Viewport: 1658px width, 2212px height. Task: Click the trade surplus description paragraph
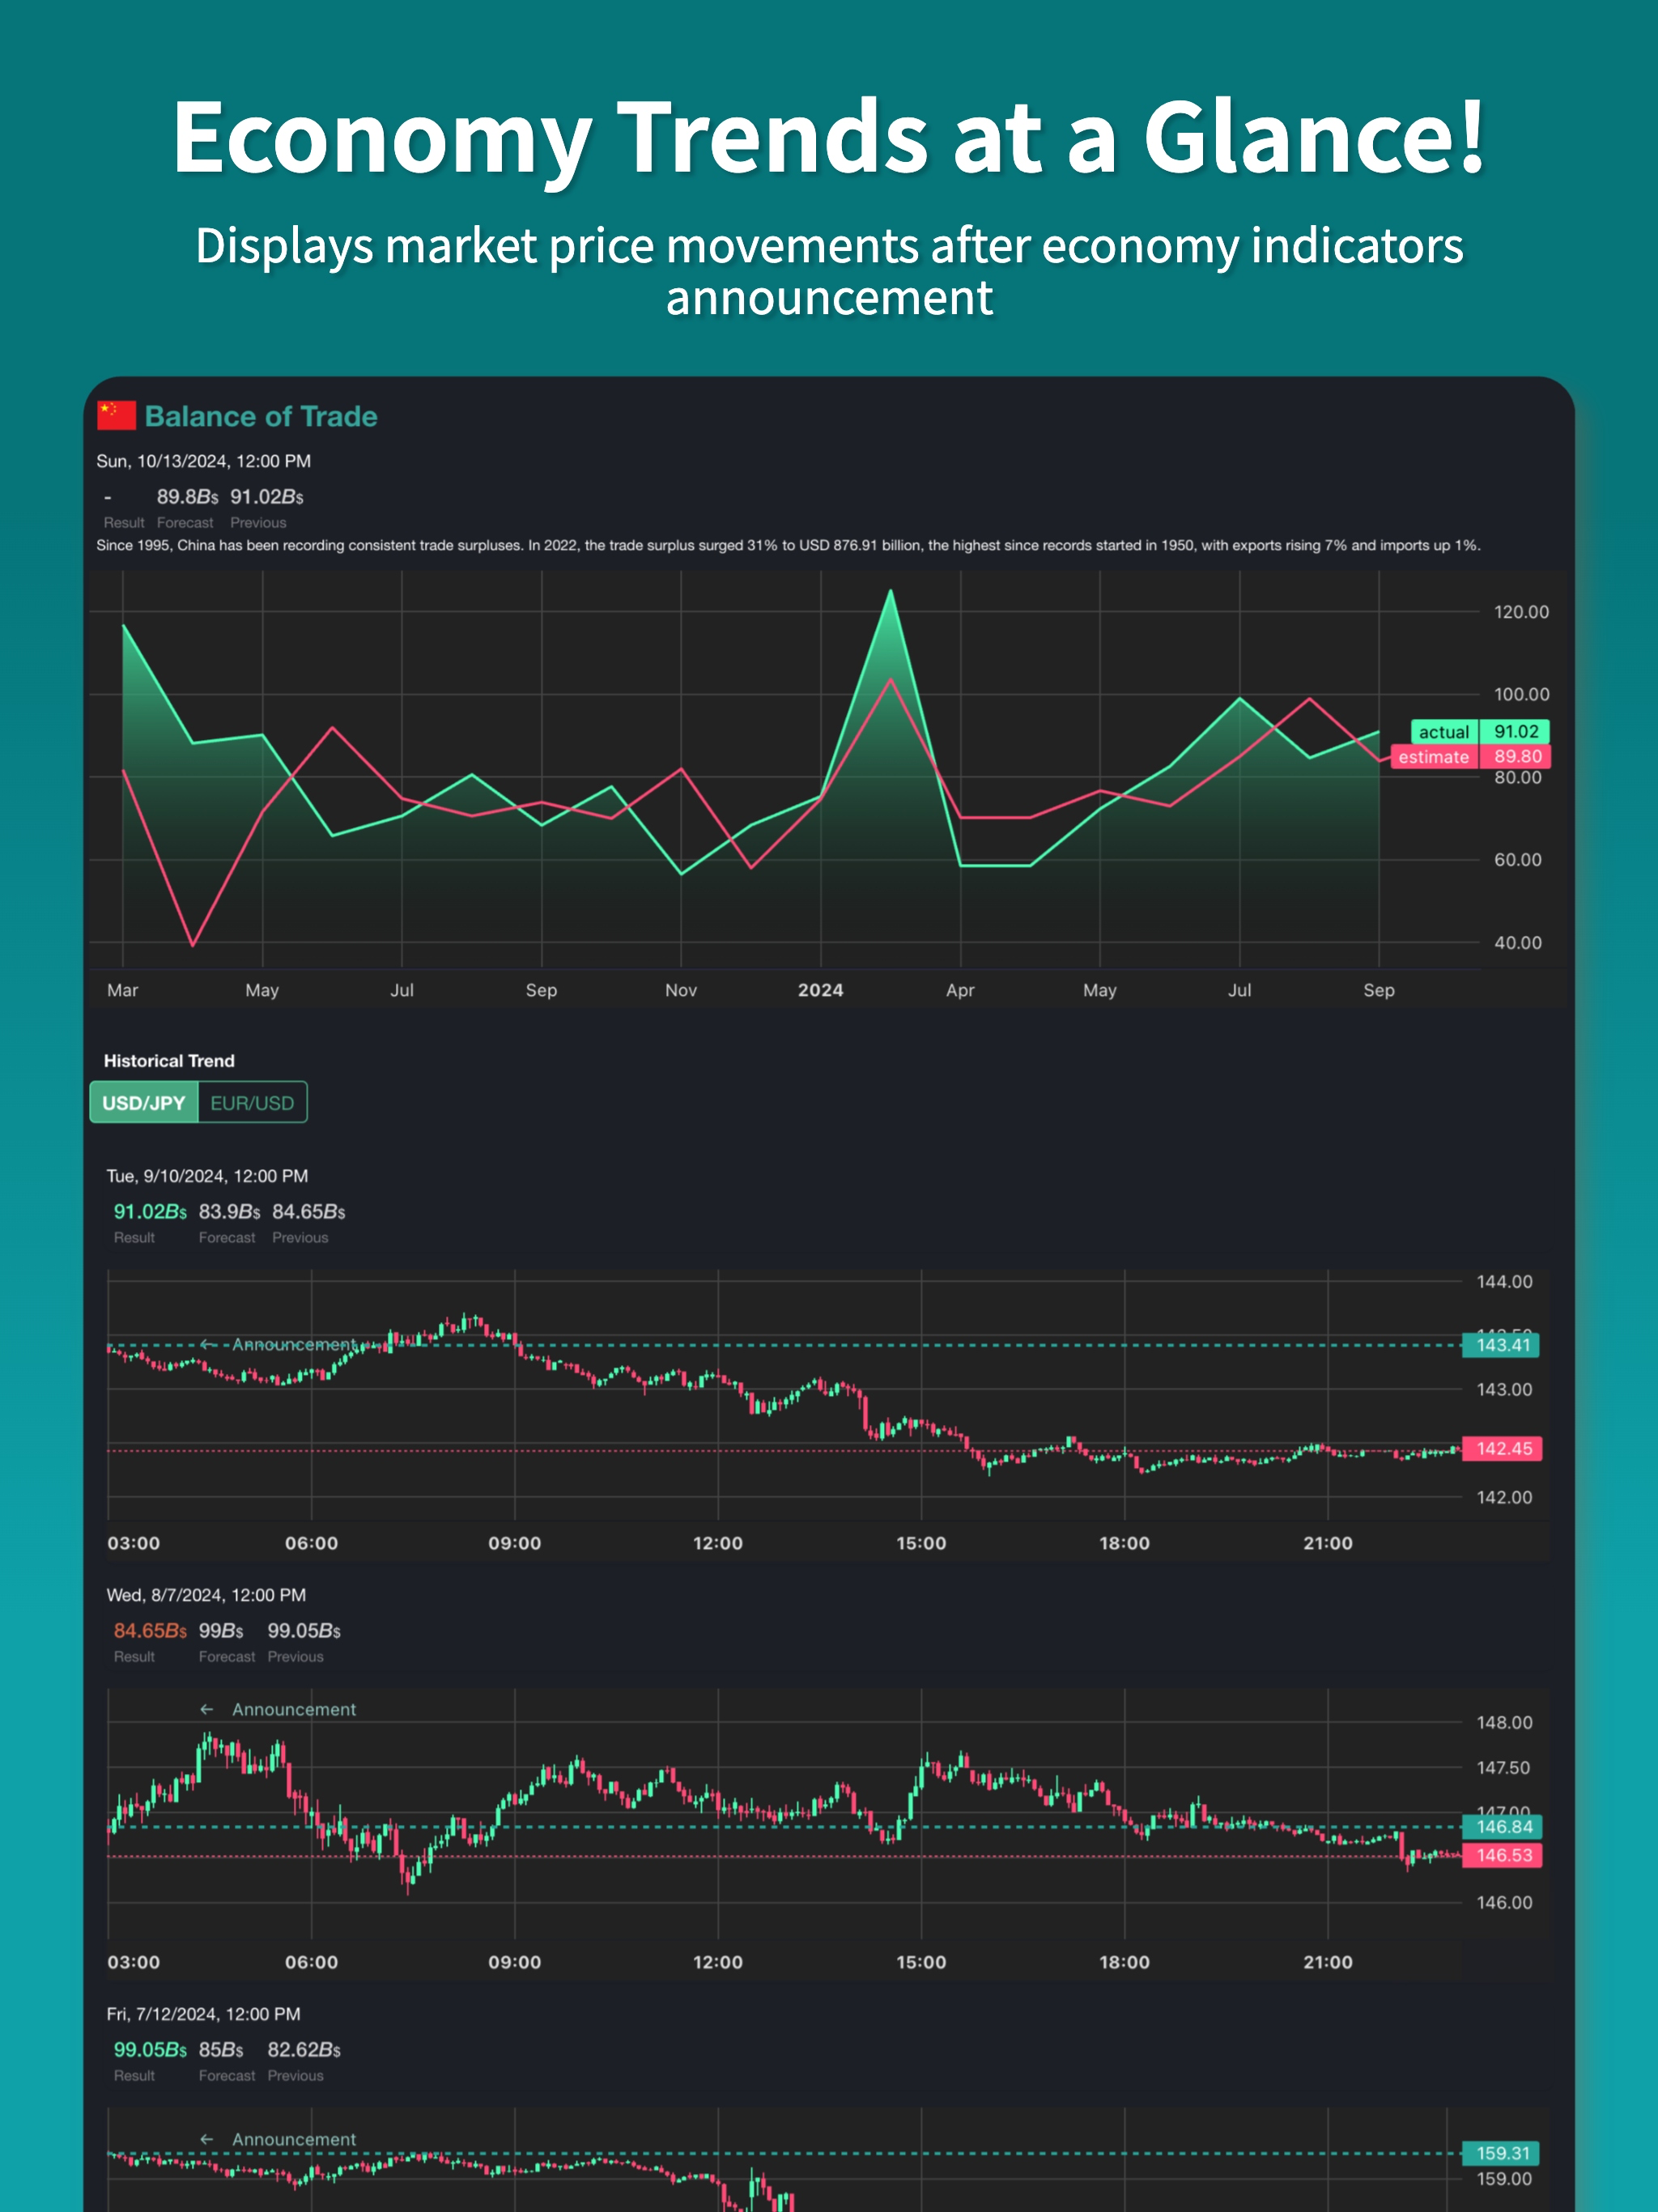coord(788,545)
